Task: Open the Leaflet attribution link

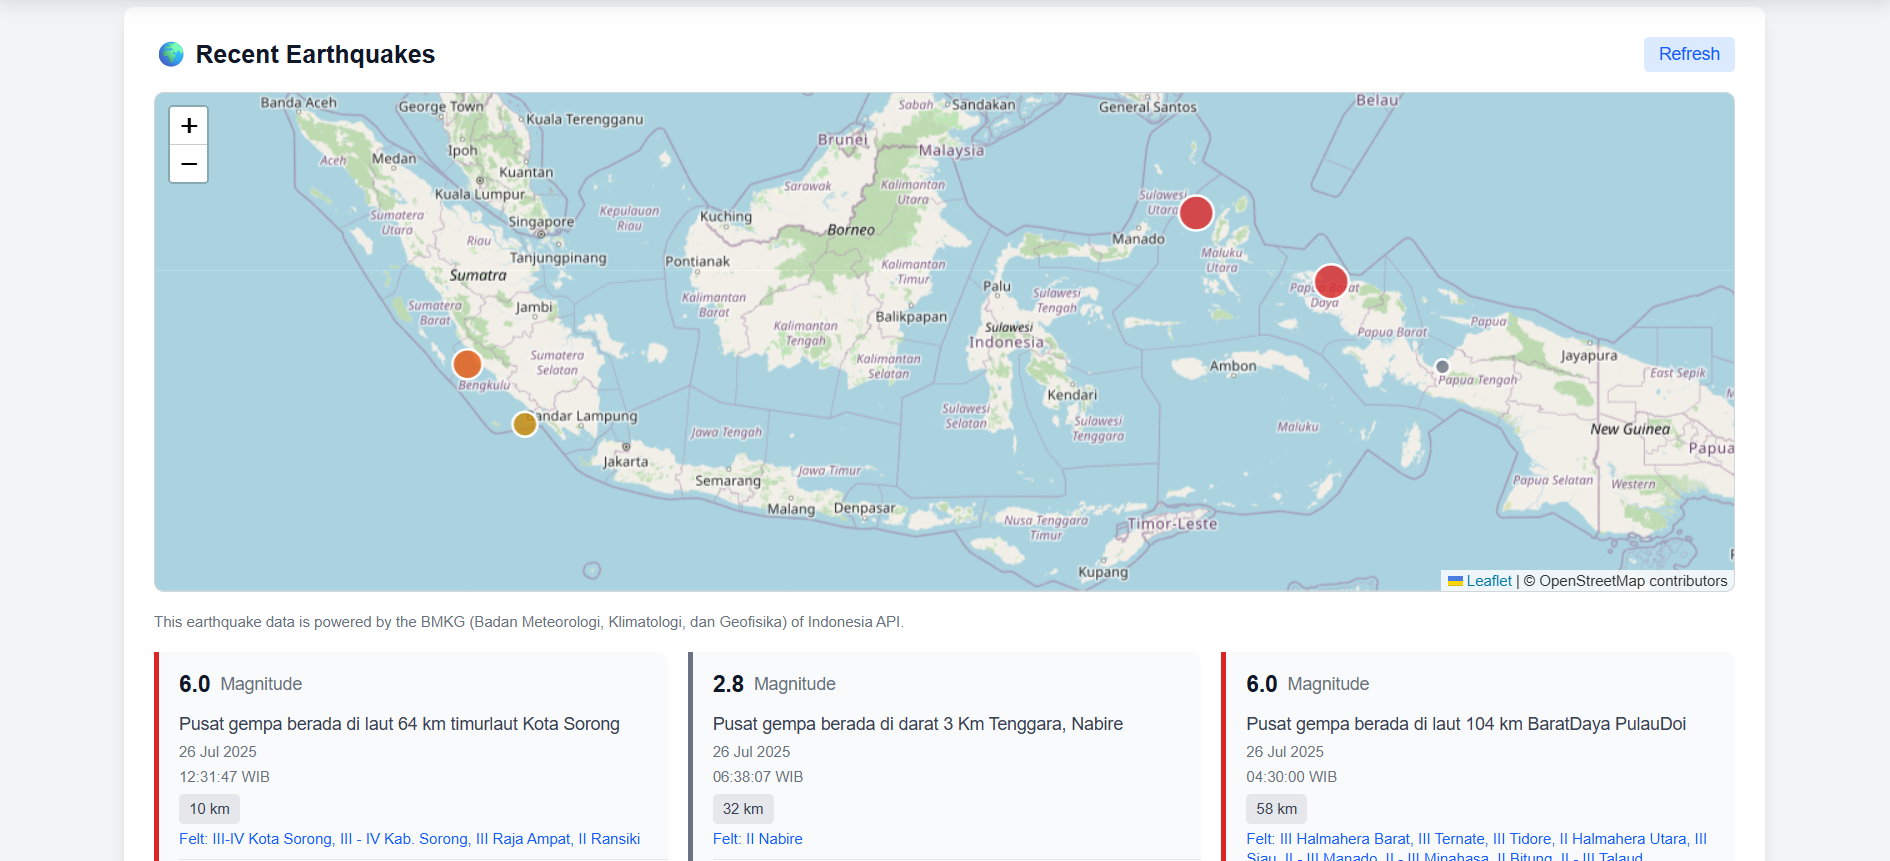Action: tap(1488, 581)
